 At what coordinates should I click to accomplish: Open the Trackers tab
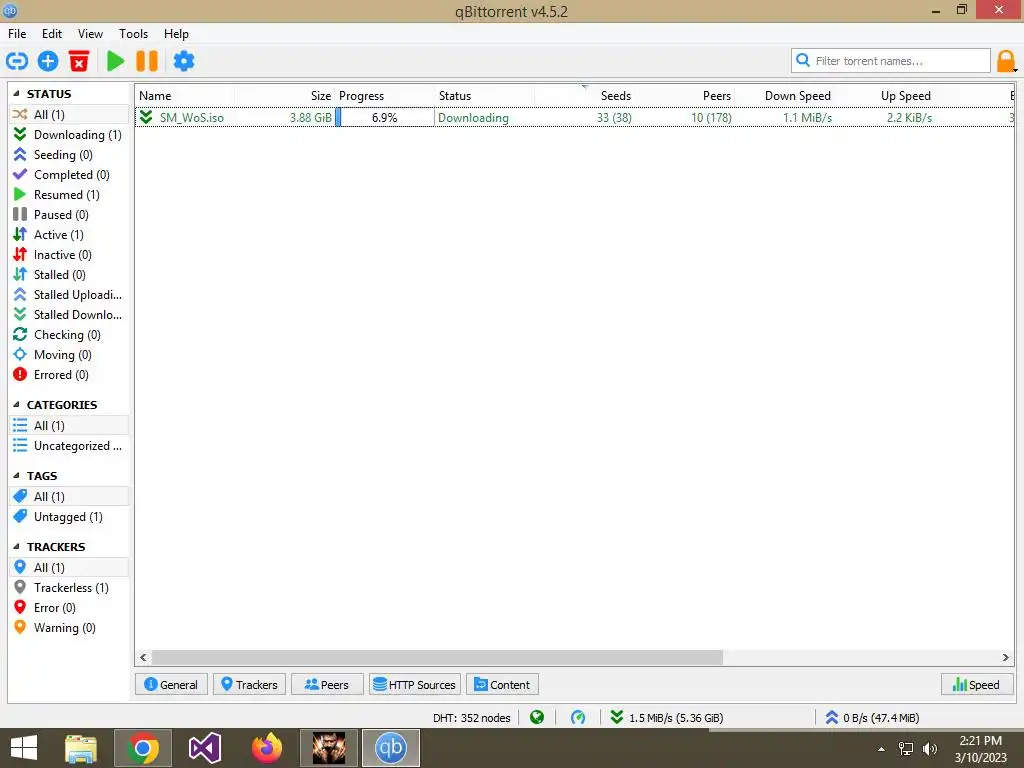point(249,684)
